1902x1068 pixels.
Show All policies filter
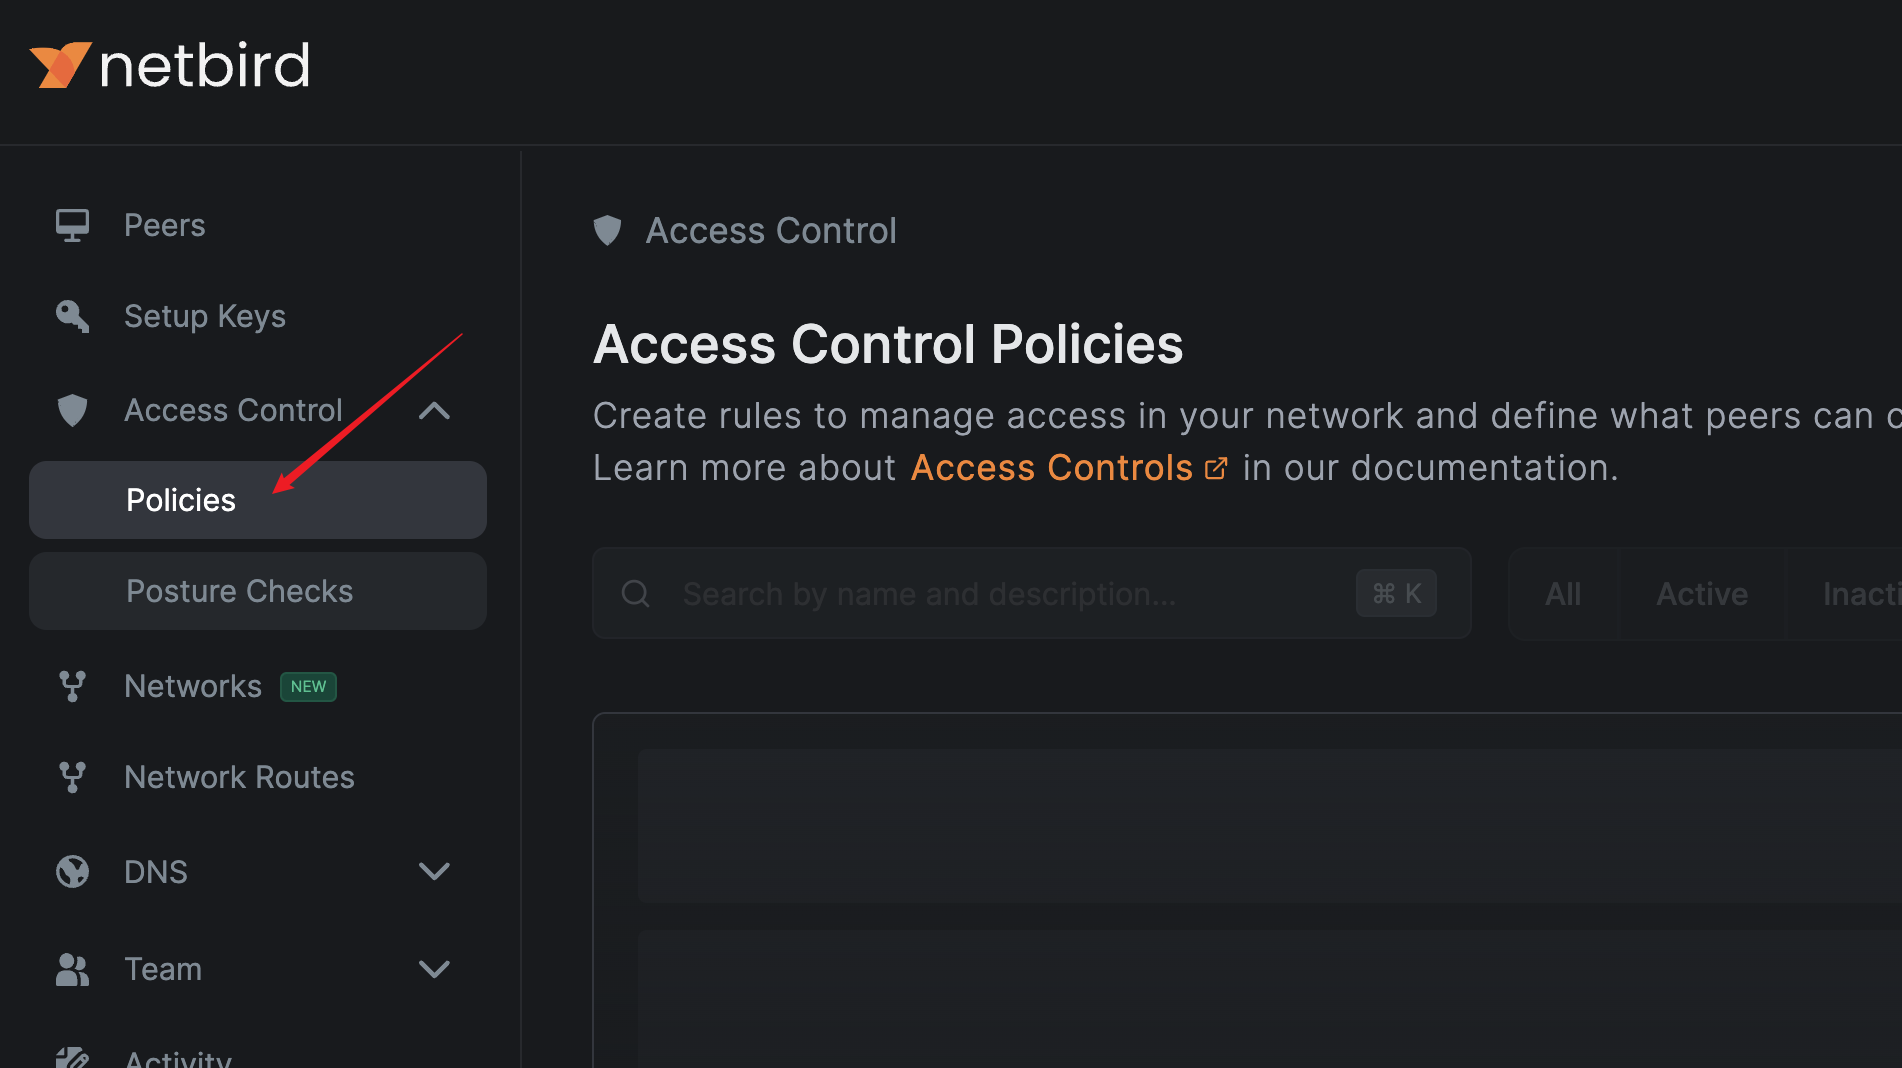tap(1563, 594)
